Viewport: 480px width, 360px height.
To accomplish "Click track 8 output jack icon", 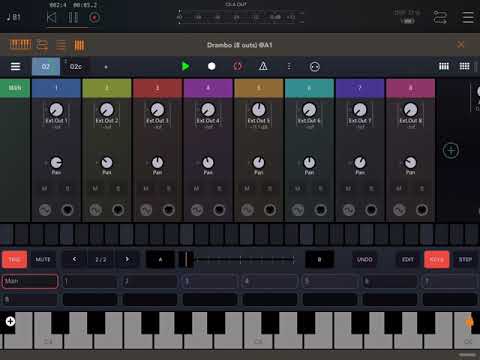I will point(422,210).
